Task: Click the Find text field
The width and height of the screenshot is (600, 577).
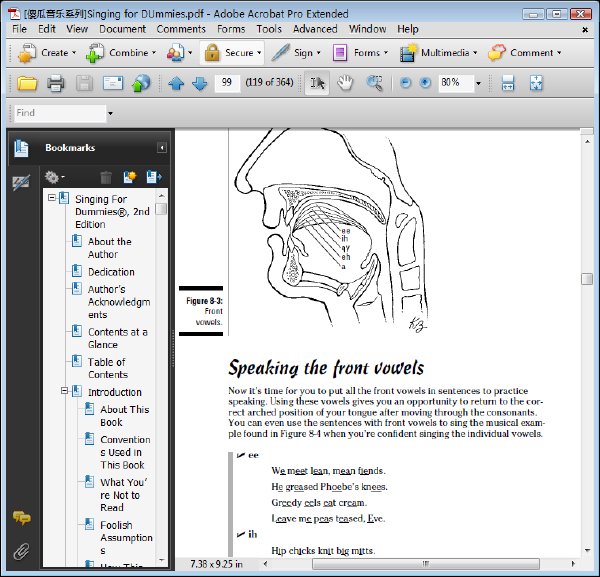Action: point(60,113)
